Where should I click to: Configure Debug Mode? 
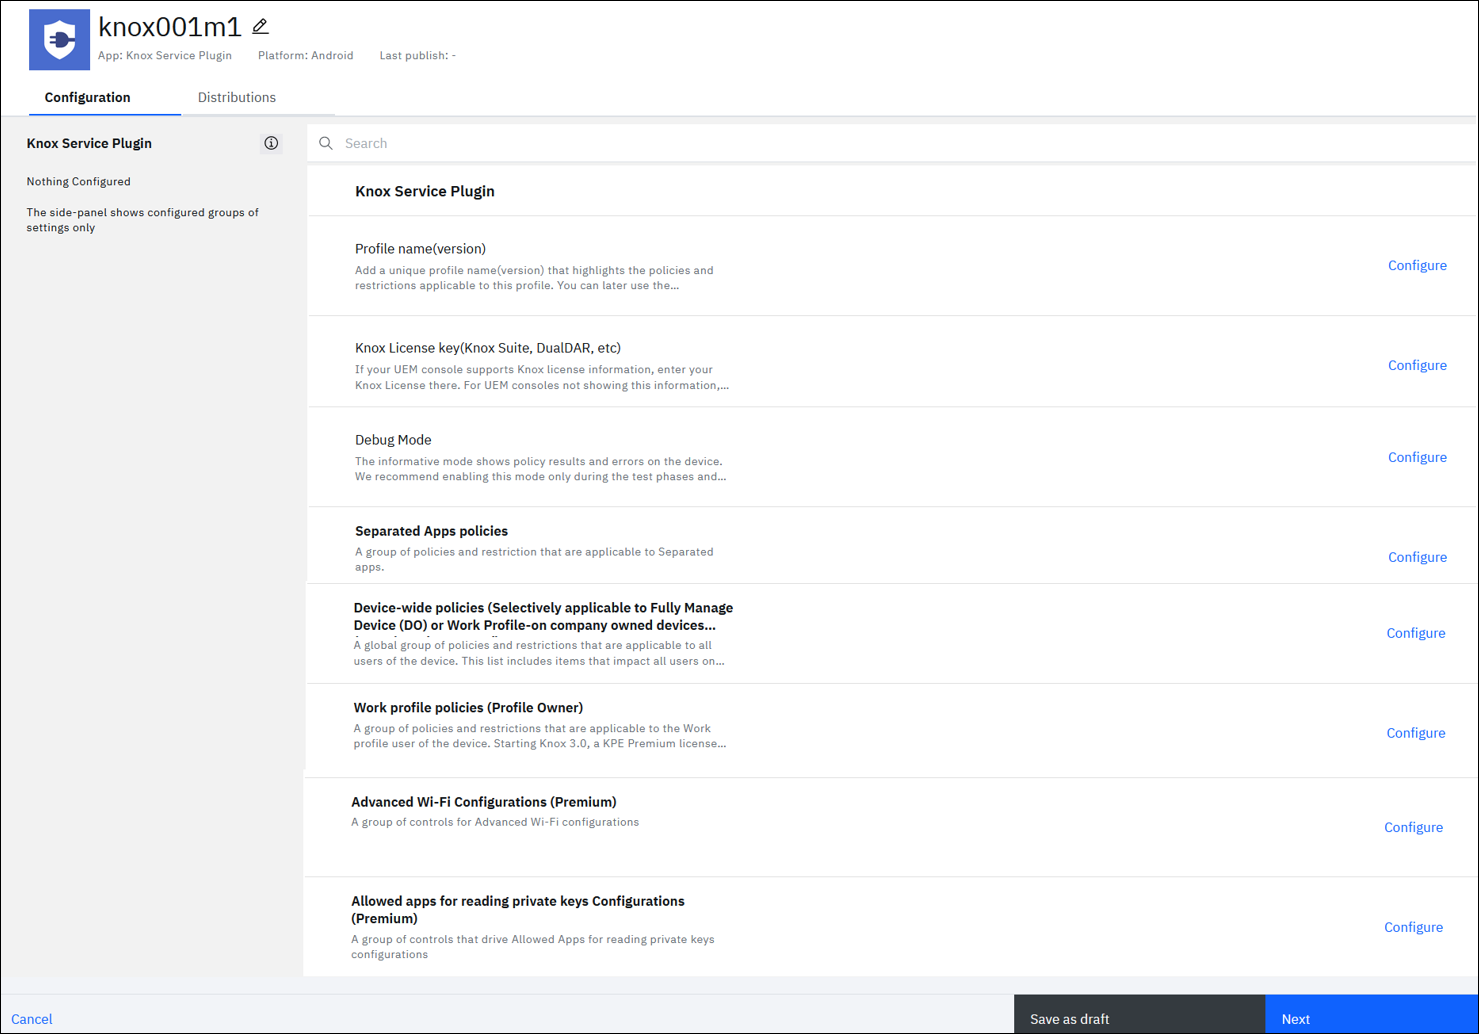1417,457
